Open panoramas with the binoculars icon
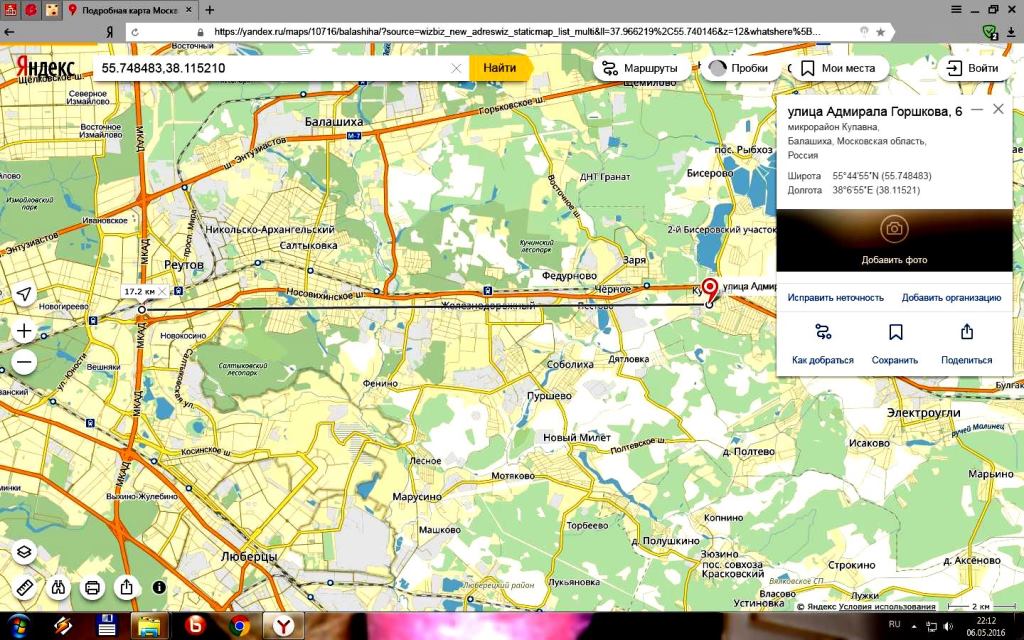1024x640 pixels. pos(59,587)
